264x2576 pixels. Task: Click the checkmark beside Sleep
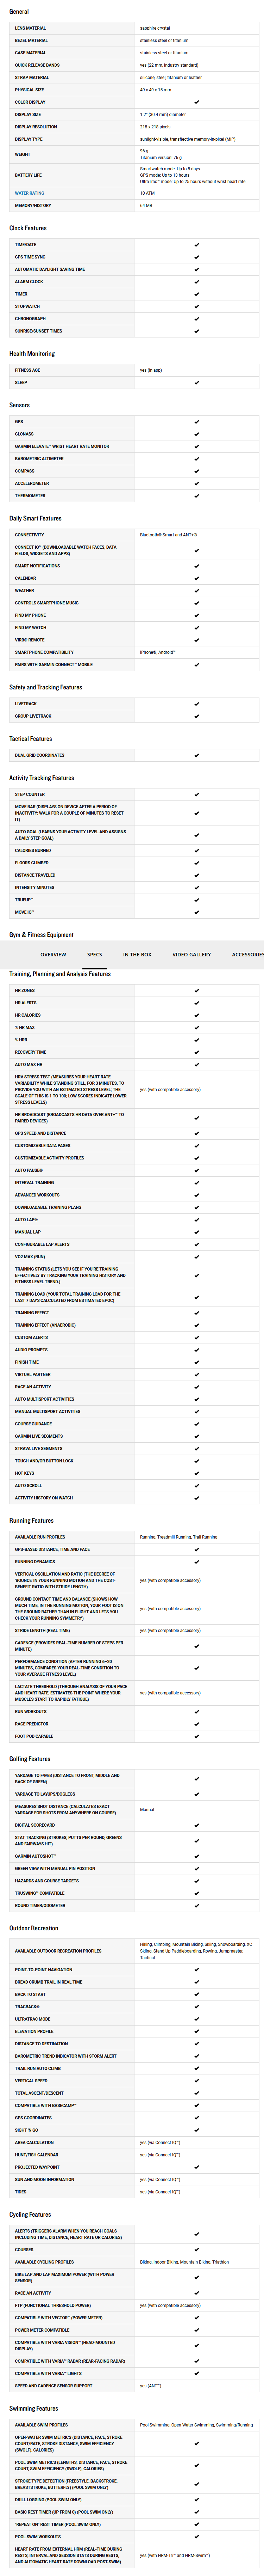tap(196, 382)
